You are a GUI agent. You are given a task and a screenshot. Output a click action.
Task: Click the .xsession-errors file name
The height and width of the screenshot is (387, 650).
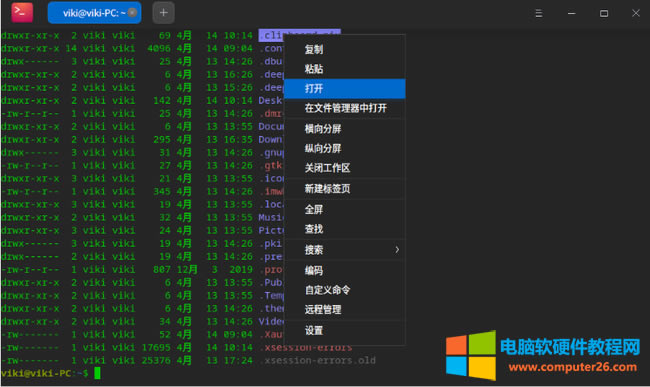click(306, 348)
